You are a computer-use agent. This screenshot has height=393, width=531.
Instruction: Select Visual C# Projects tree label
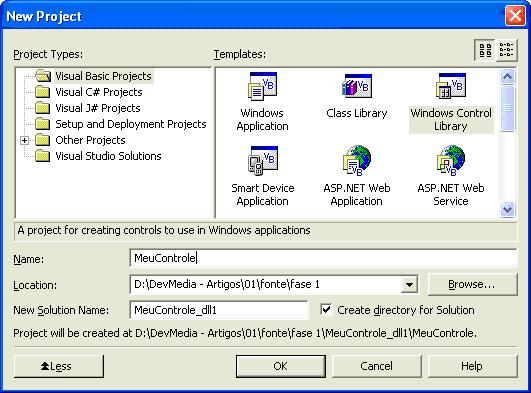[x=99, y=92]
